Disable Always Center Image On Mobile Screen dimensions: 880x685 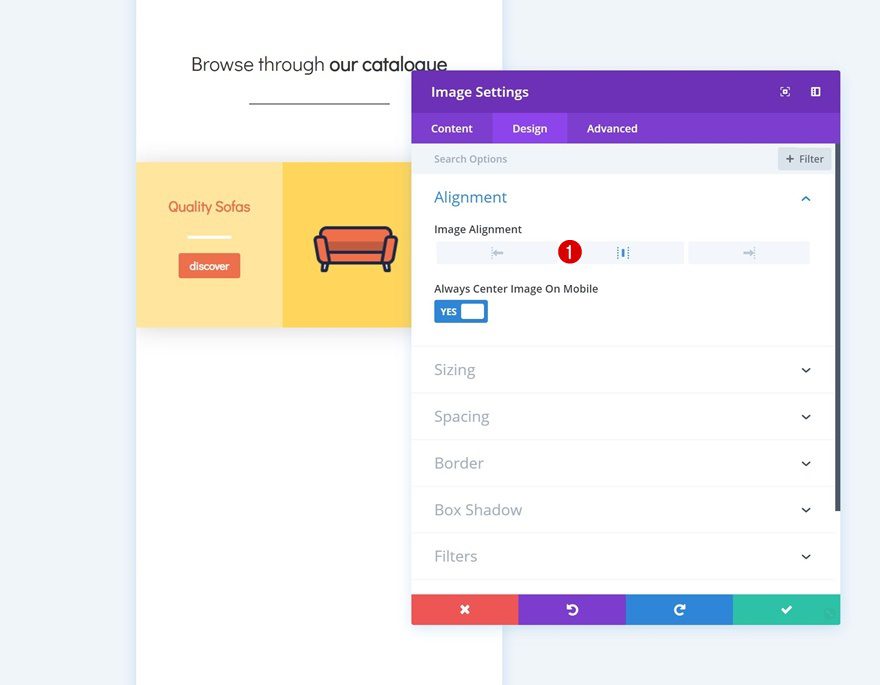(461, 311)
